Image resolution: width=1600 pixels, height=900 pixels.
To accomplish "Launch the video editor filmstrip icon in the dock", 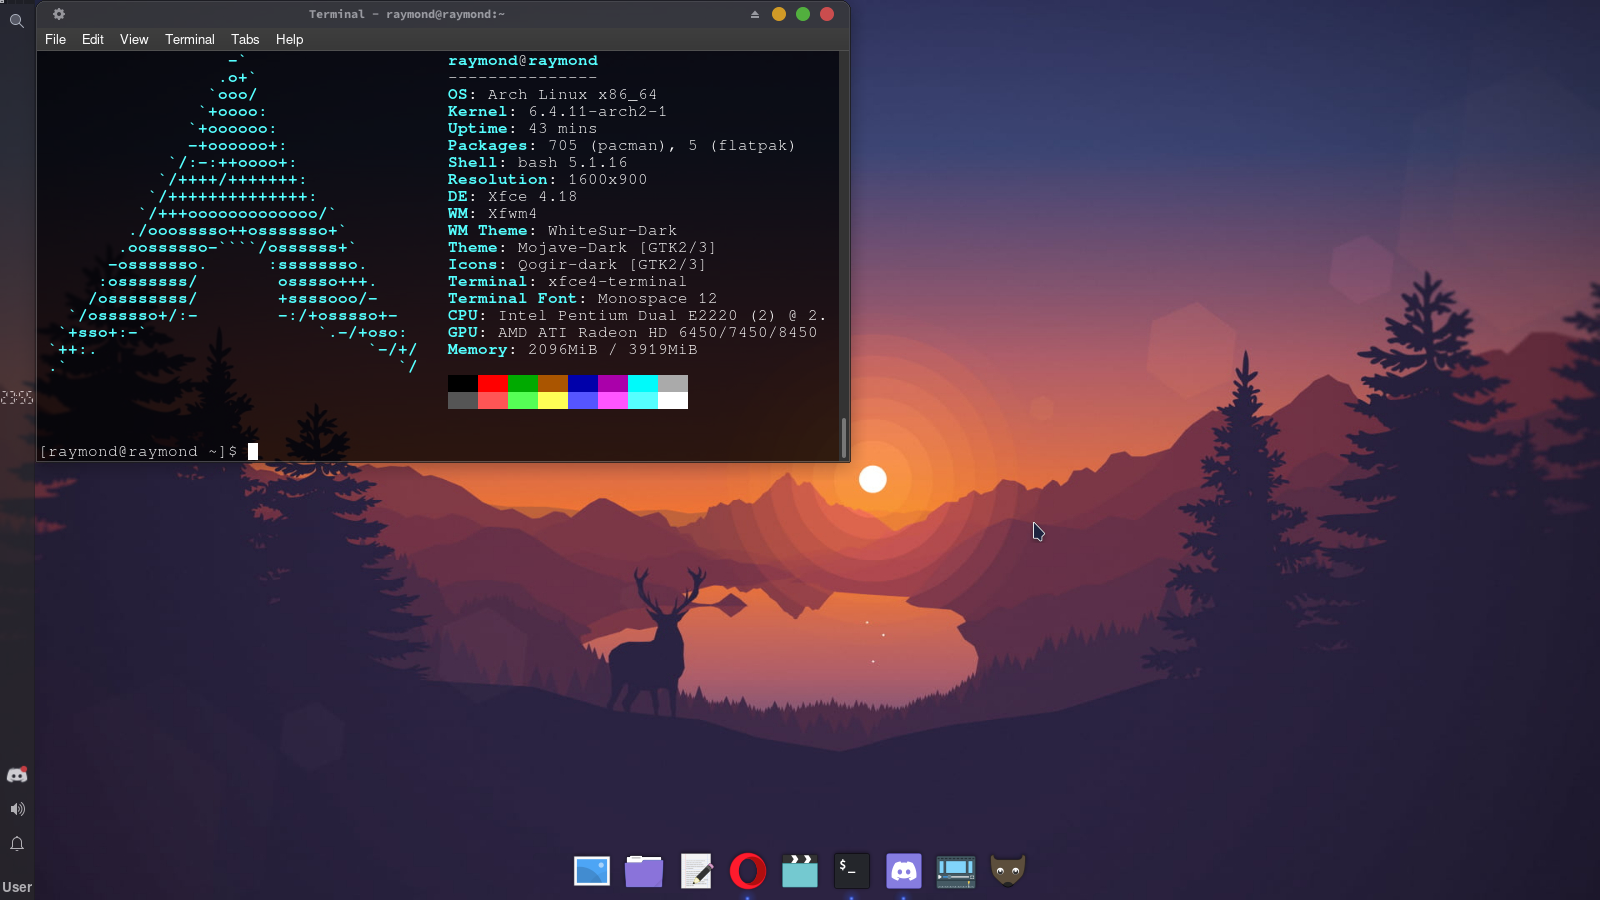I will [x=956, y=870].
